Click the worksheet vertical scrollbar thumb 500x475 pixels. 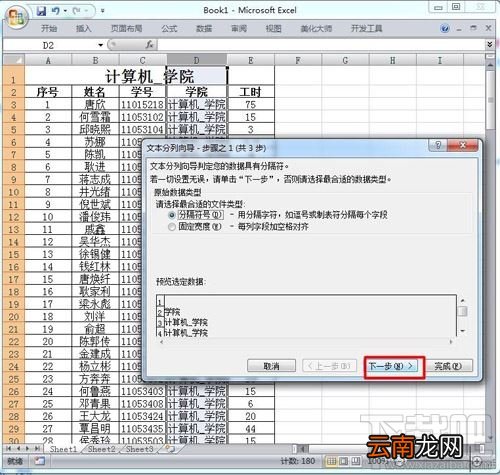(490, 100)
